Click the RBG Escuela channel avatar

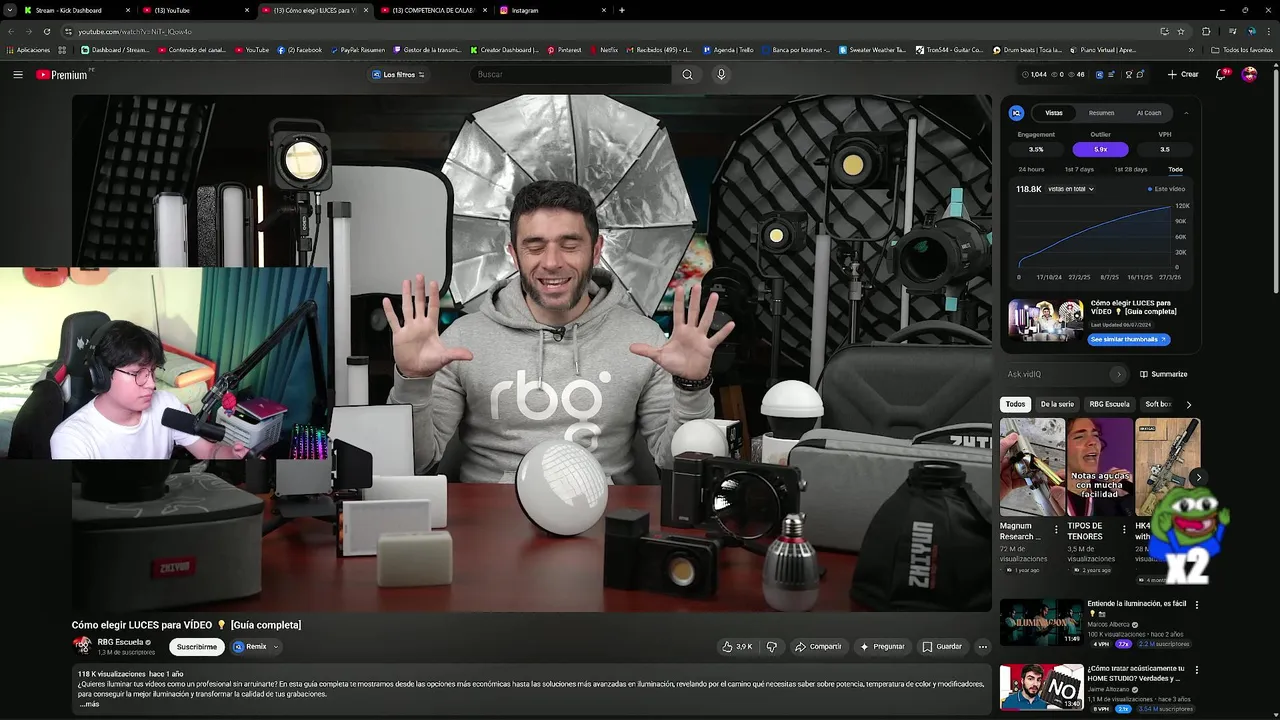click(x=82, y=646)
